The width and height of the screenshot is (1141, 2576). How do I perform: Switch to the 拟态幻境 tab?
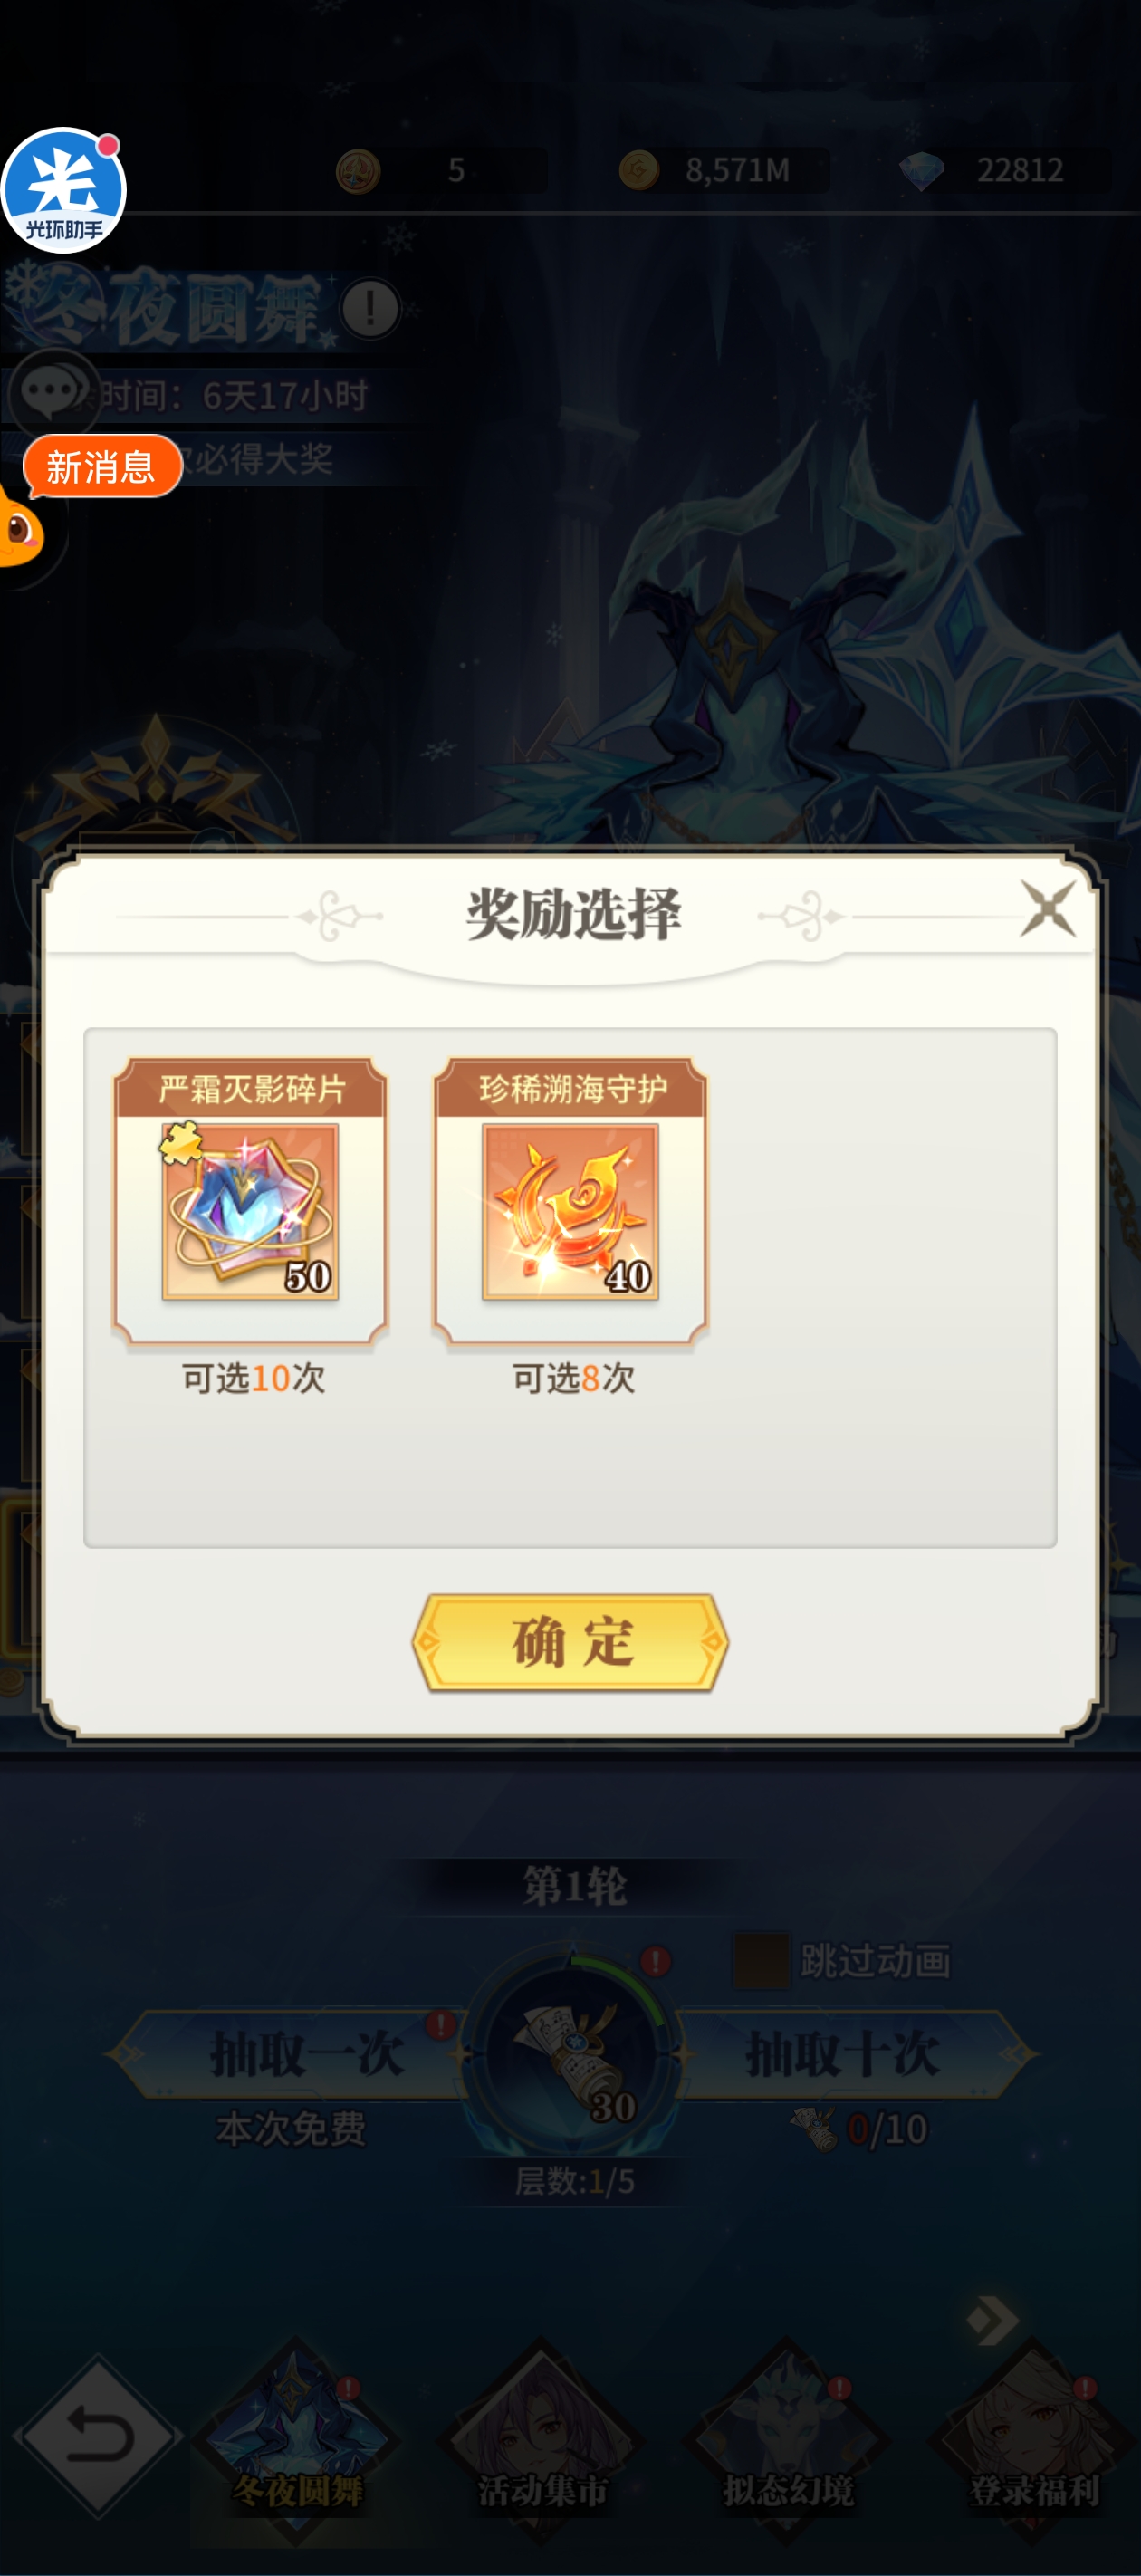coord(788,2438)
